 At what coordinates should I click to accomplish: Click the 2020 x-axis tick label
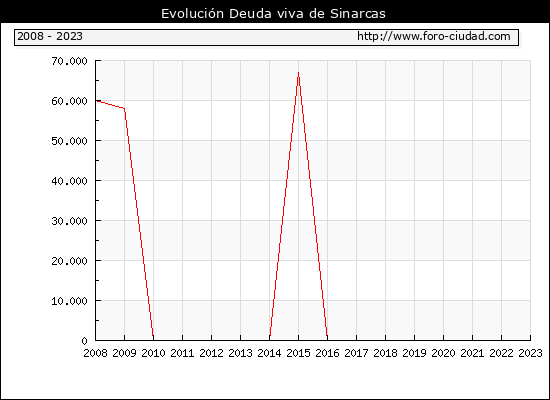pyautogui.click(x=443, y=353)
